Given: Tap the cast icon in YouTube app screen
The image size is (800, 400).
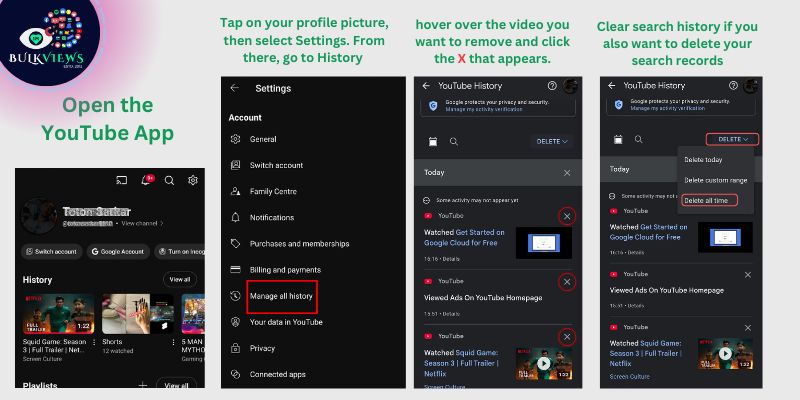Looking at the screenshot, I should (x=121, y=180).
